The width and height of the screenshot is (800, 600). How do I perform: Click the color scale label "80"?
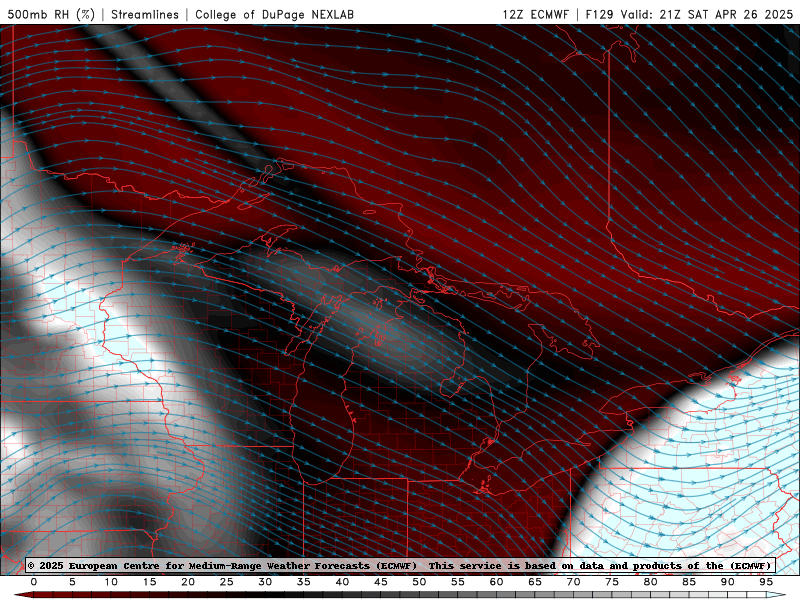[x=651, y=582]
